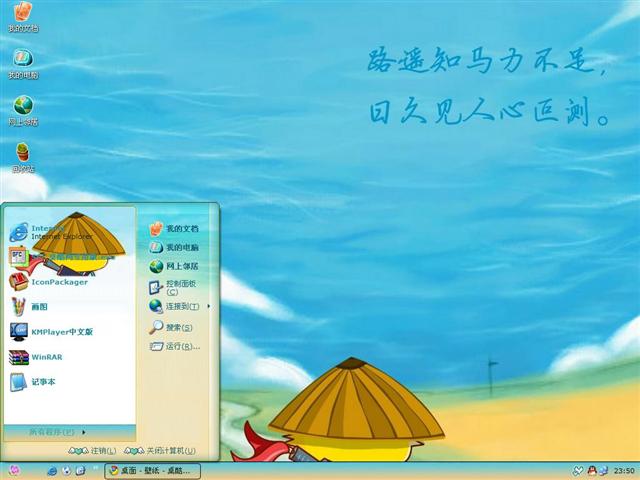Click the network connection tray icon
This screenshot has width=640, height=480.
[603, 471]
